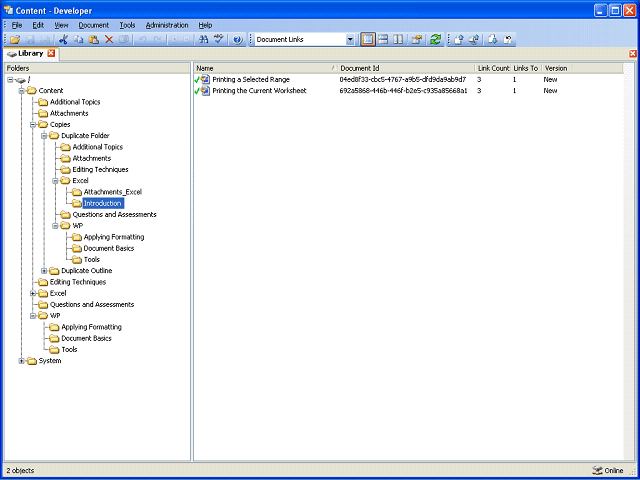Open the Administration menu
Image resolution: width=640 pixels, height=480 pixels.
coord(167,25)
